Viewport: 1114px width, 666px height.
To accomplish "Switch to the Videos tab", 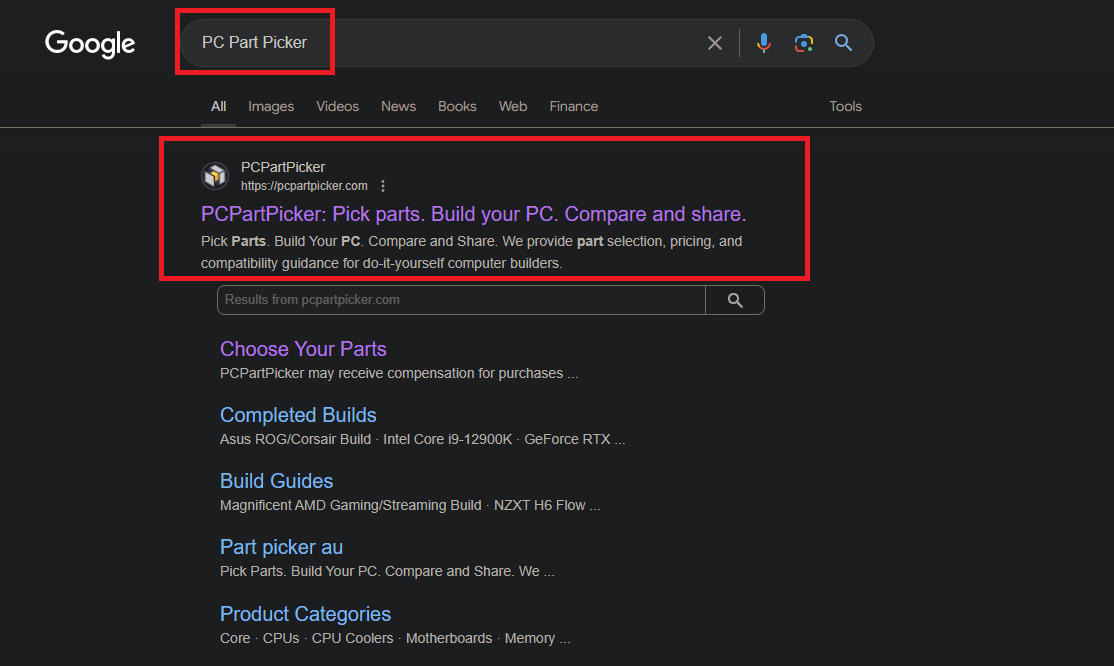I will (337, 106).
